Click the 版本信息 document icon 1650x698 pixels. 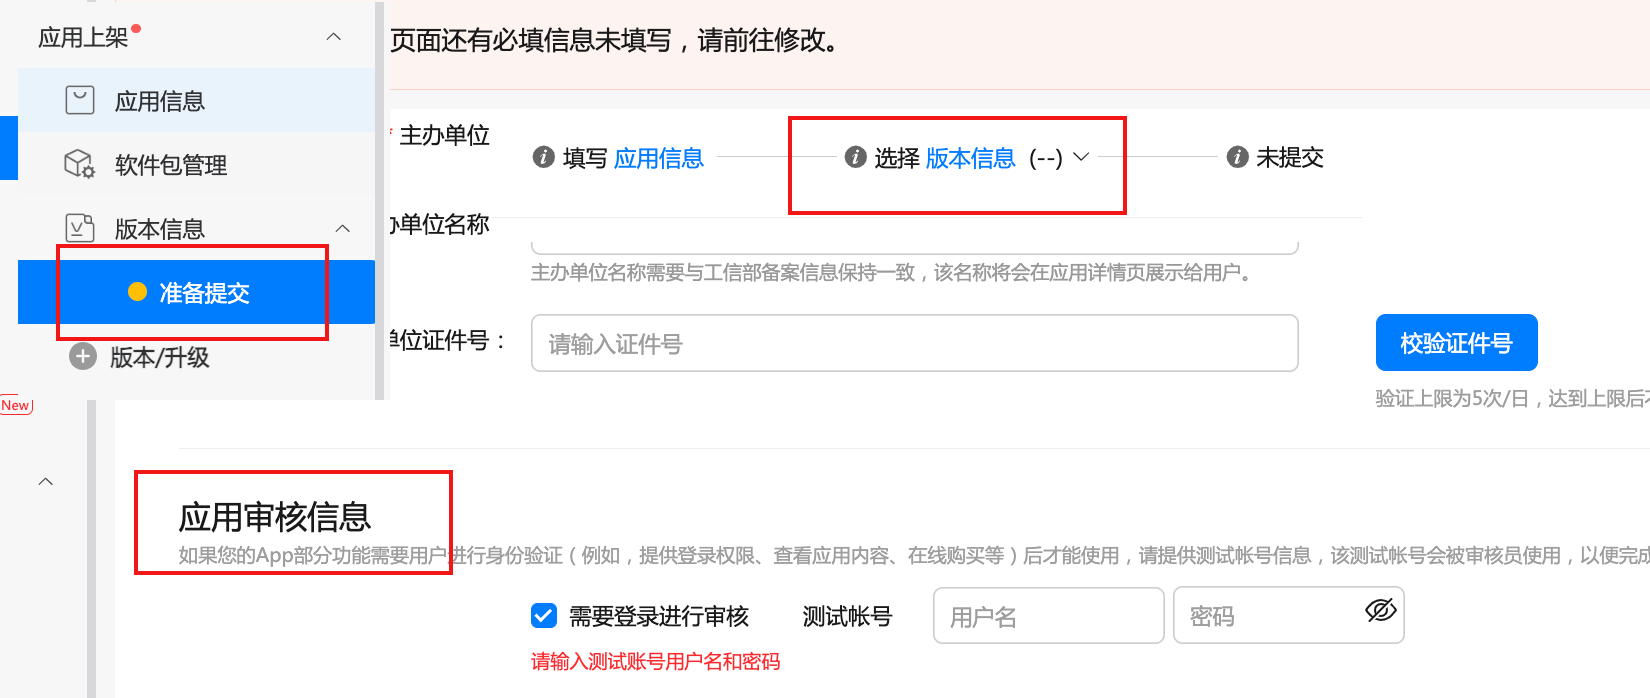pos(80,228)
